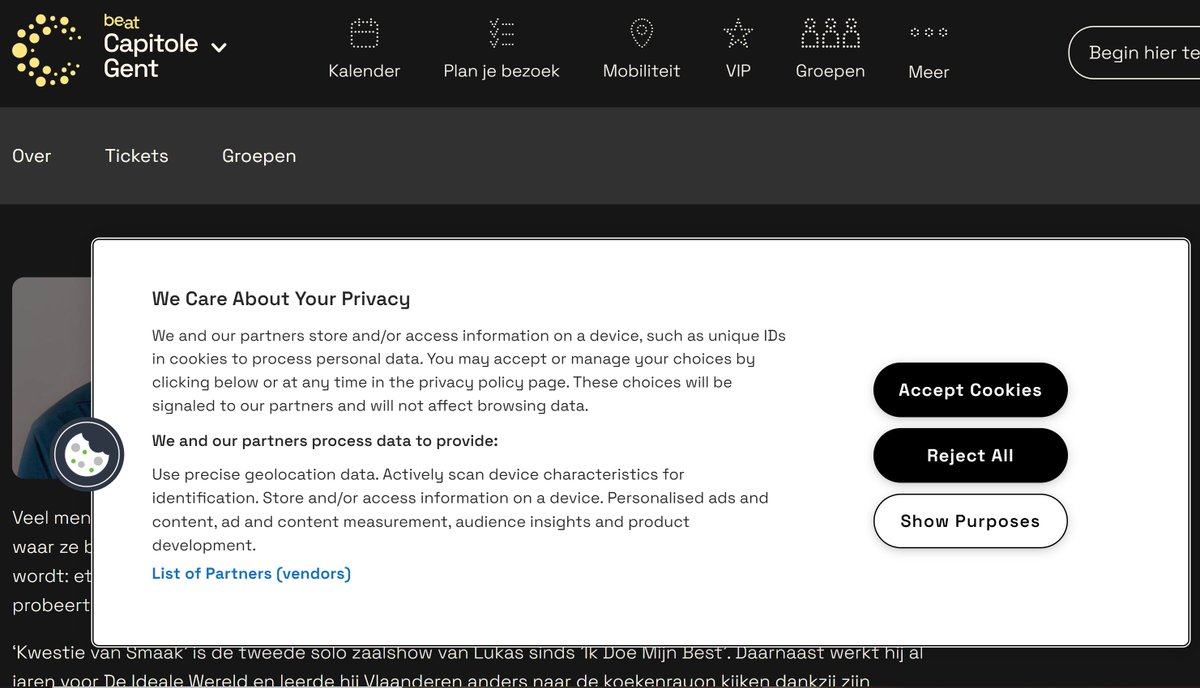
Task: Click the Groepen people icon
Action: point(830,33)
